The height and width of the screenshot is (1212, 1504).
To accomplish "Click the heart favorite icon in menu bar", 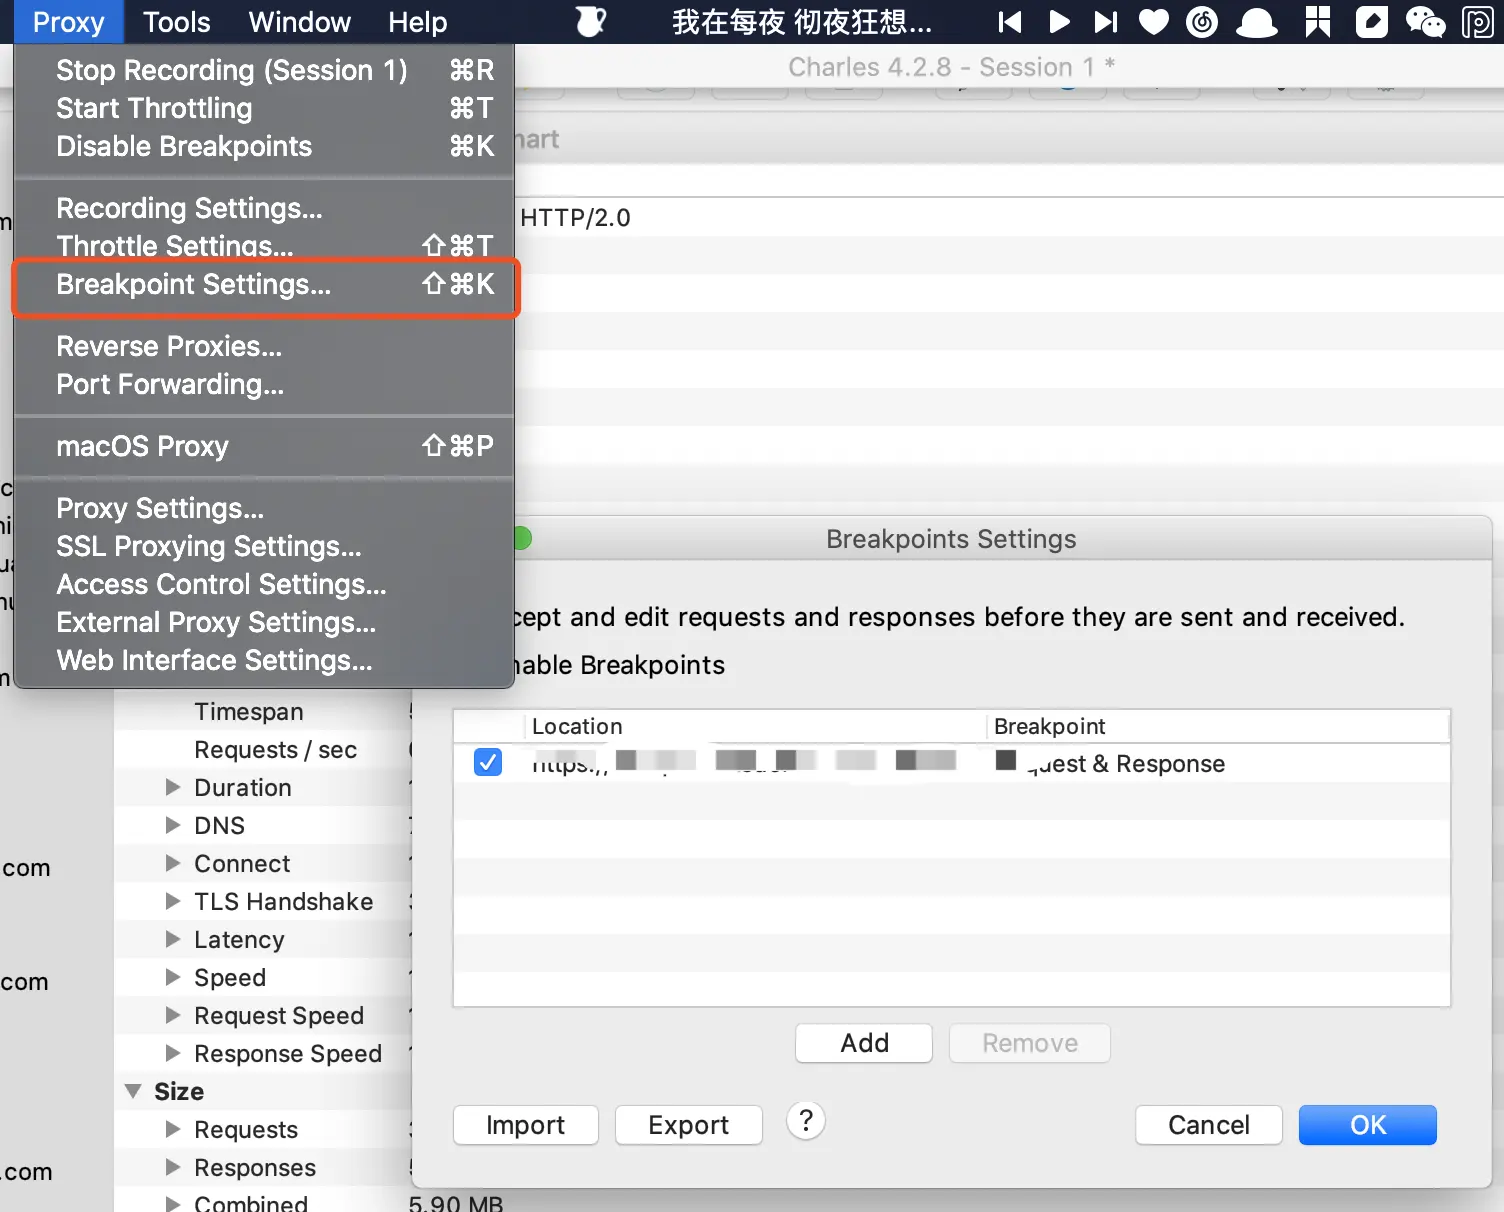I will point(1154,22).
